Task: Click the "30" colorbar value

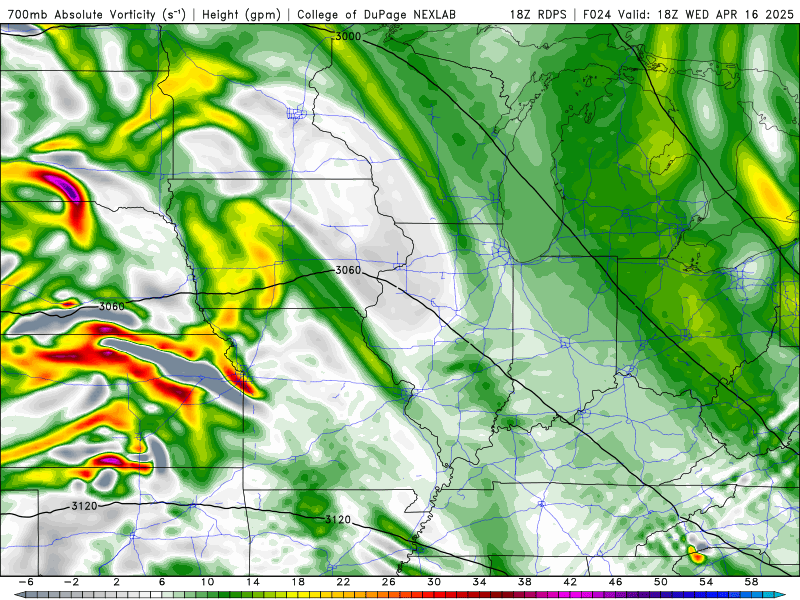Action: [x=434, y=582]
